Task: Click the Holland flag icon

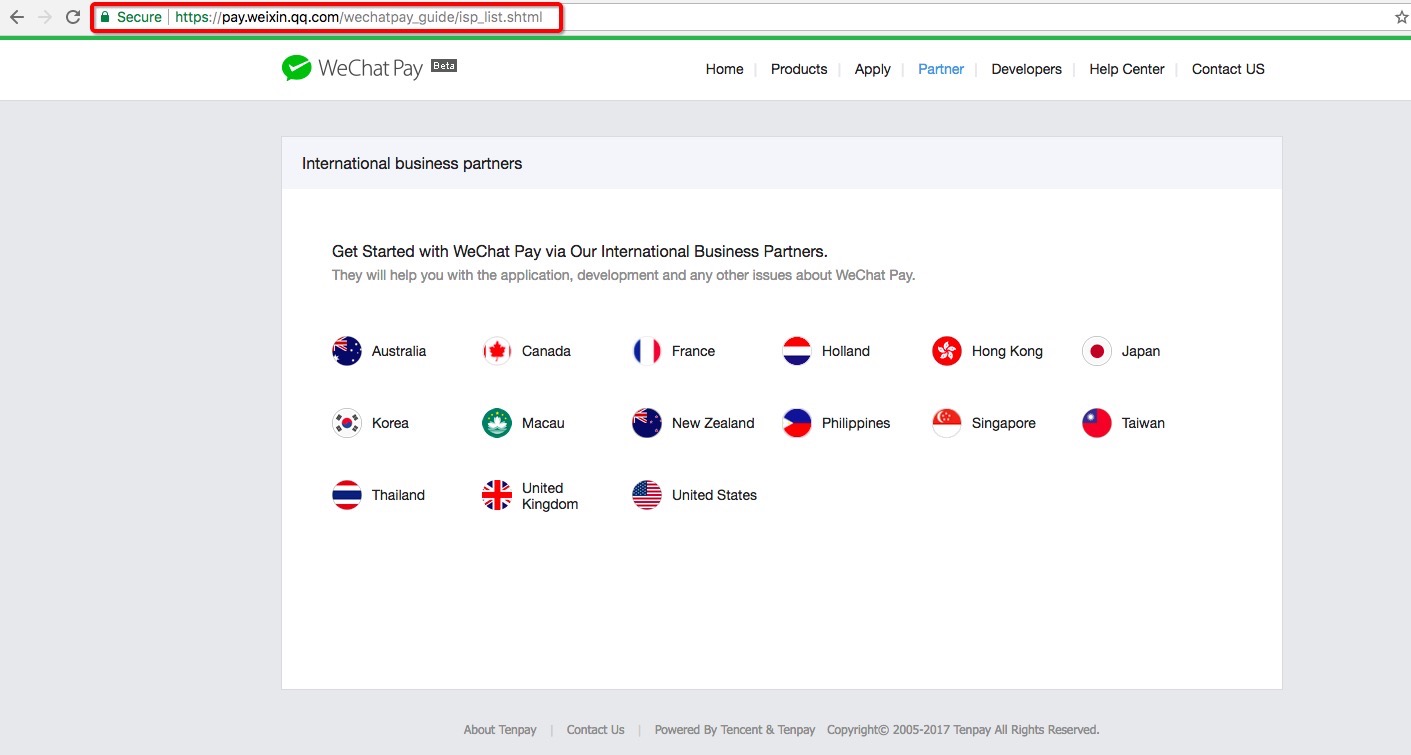Action: [x=797, y=351]
